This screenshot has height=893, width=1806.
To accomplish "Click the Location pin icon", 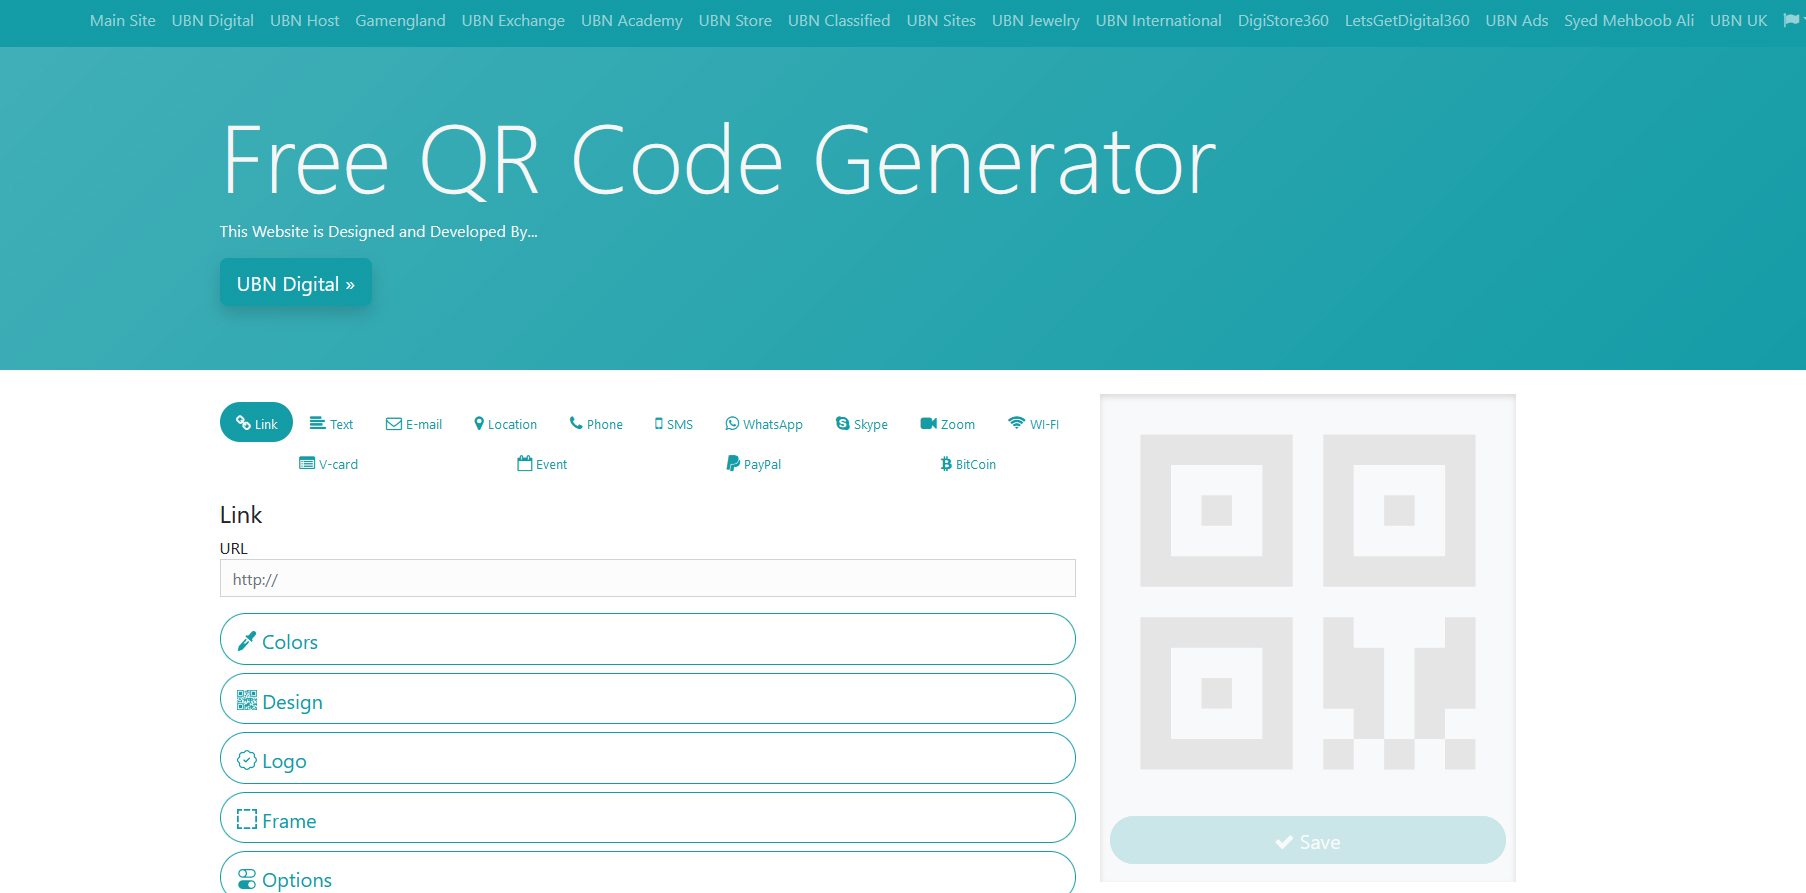I will [479, 423].
